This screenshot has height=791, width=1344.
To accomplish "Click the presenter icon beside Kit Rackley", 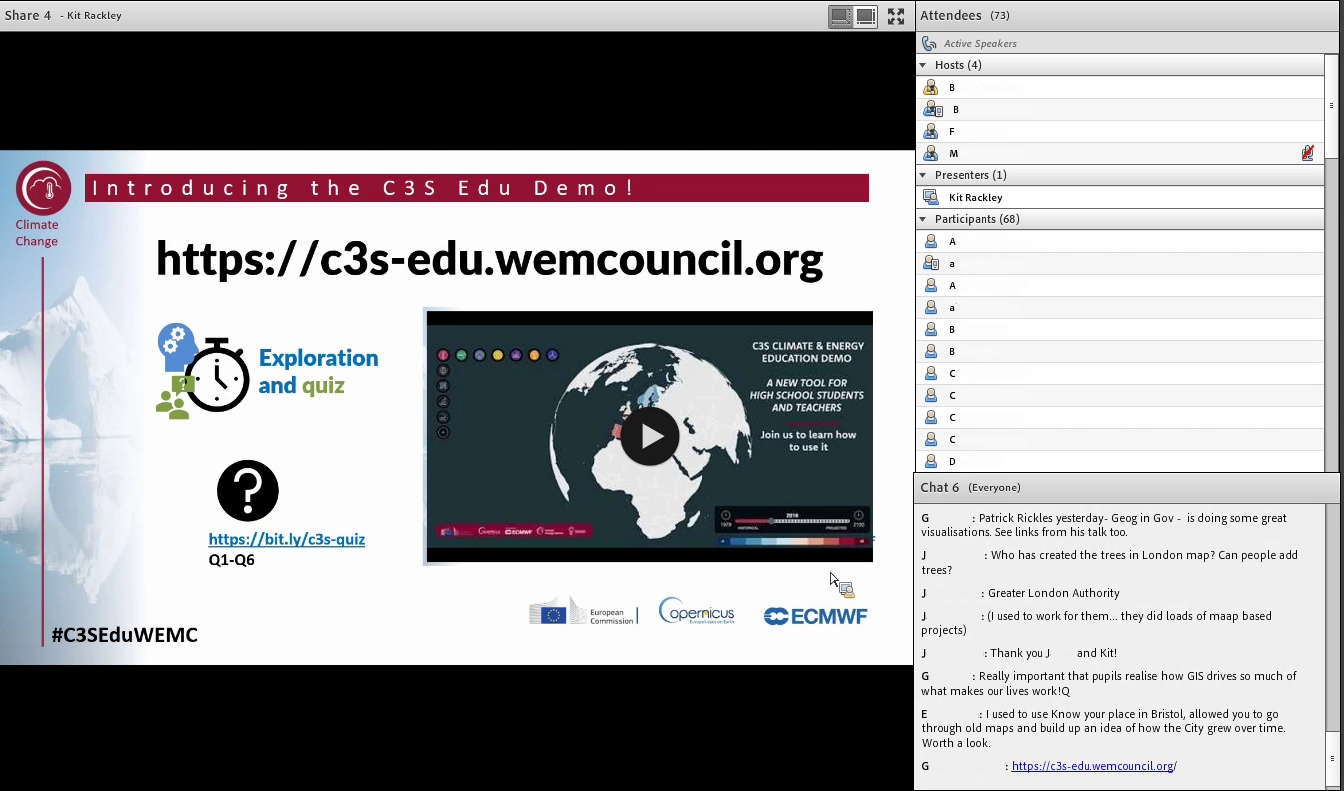I will tap(931, 198).
